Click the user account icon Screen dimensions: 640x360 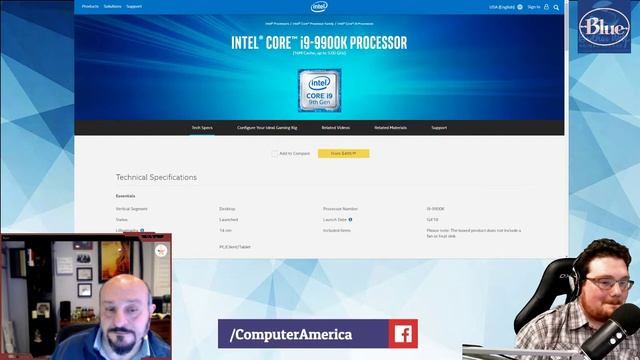(x=546, y=7)
